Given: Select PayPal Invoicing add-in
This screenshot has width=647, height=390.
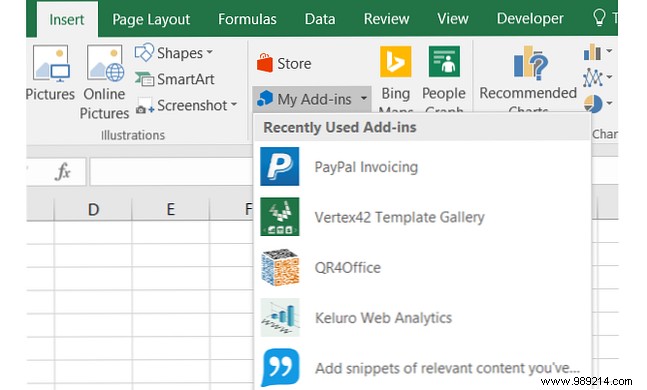Looking at the screenshot, I should tap(423, 167).
